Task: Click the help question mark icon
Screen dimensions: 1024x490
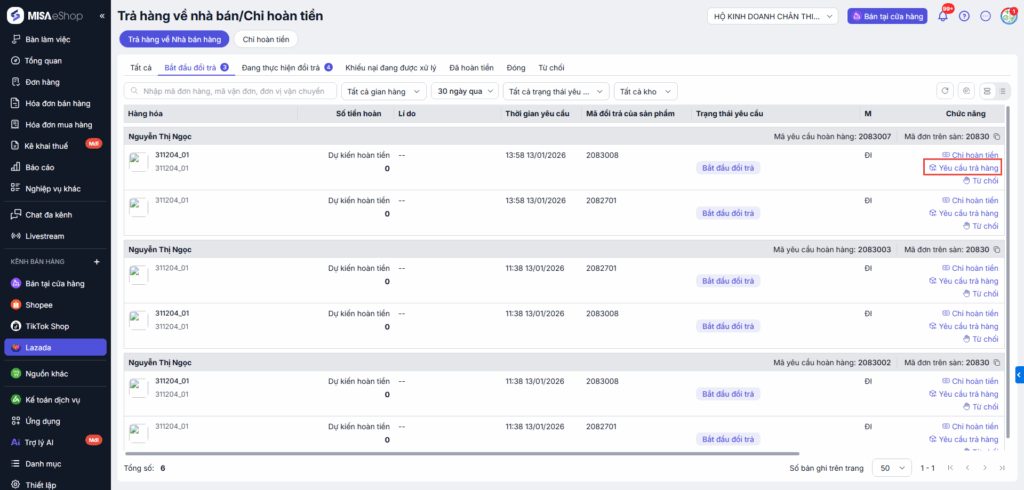Action: (964, 16)
